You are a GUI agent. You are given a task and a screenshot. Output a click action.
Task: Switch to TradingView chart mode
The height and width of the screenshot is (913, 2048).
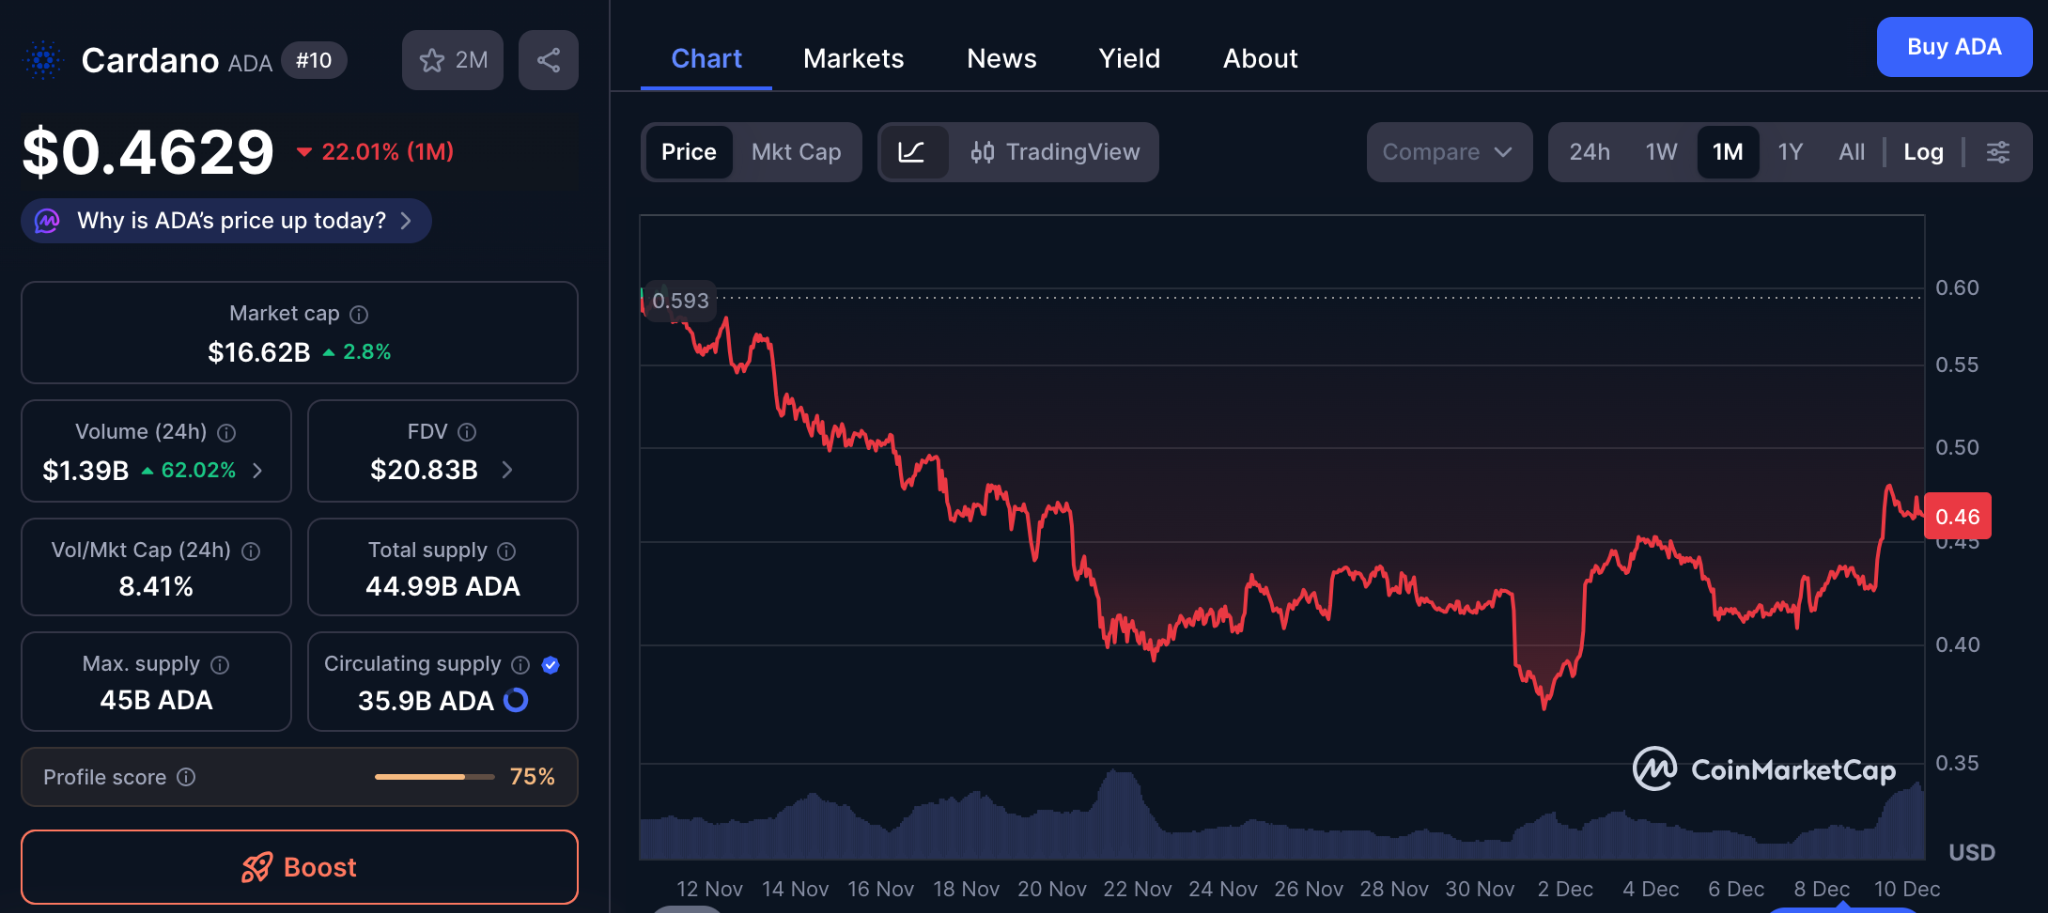(x=1055, y=152)
